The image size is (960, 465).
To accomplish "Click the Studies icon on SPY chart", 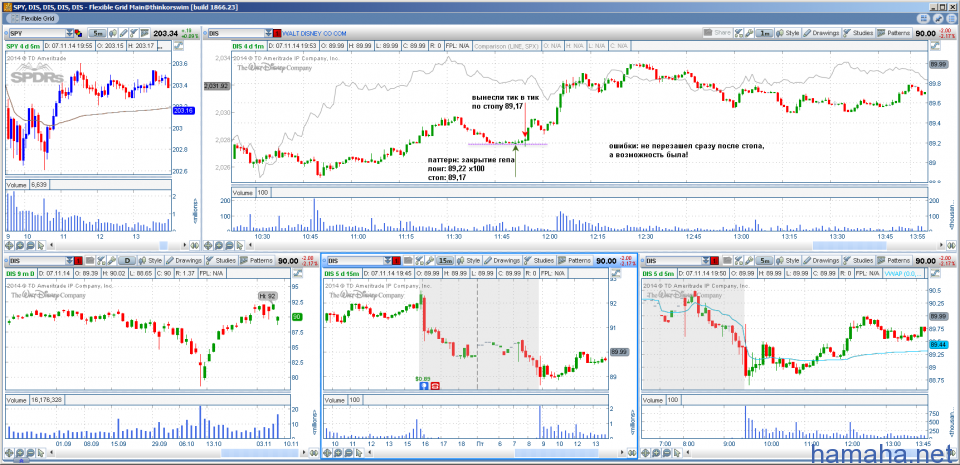I will [133, 33].
